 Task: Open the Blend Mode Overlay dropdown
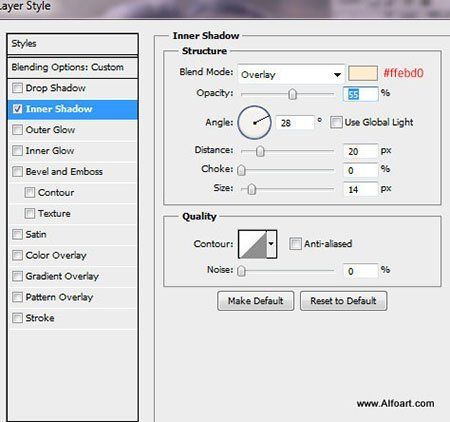point(291,74)
